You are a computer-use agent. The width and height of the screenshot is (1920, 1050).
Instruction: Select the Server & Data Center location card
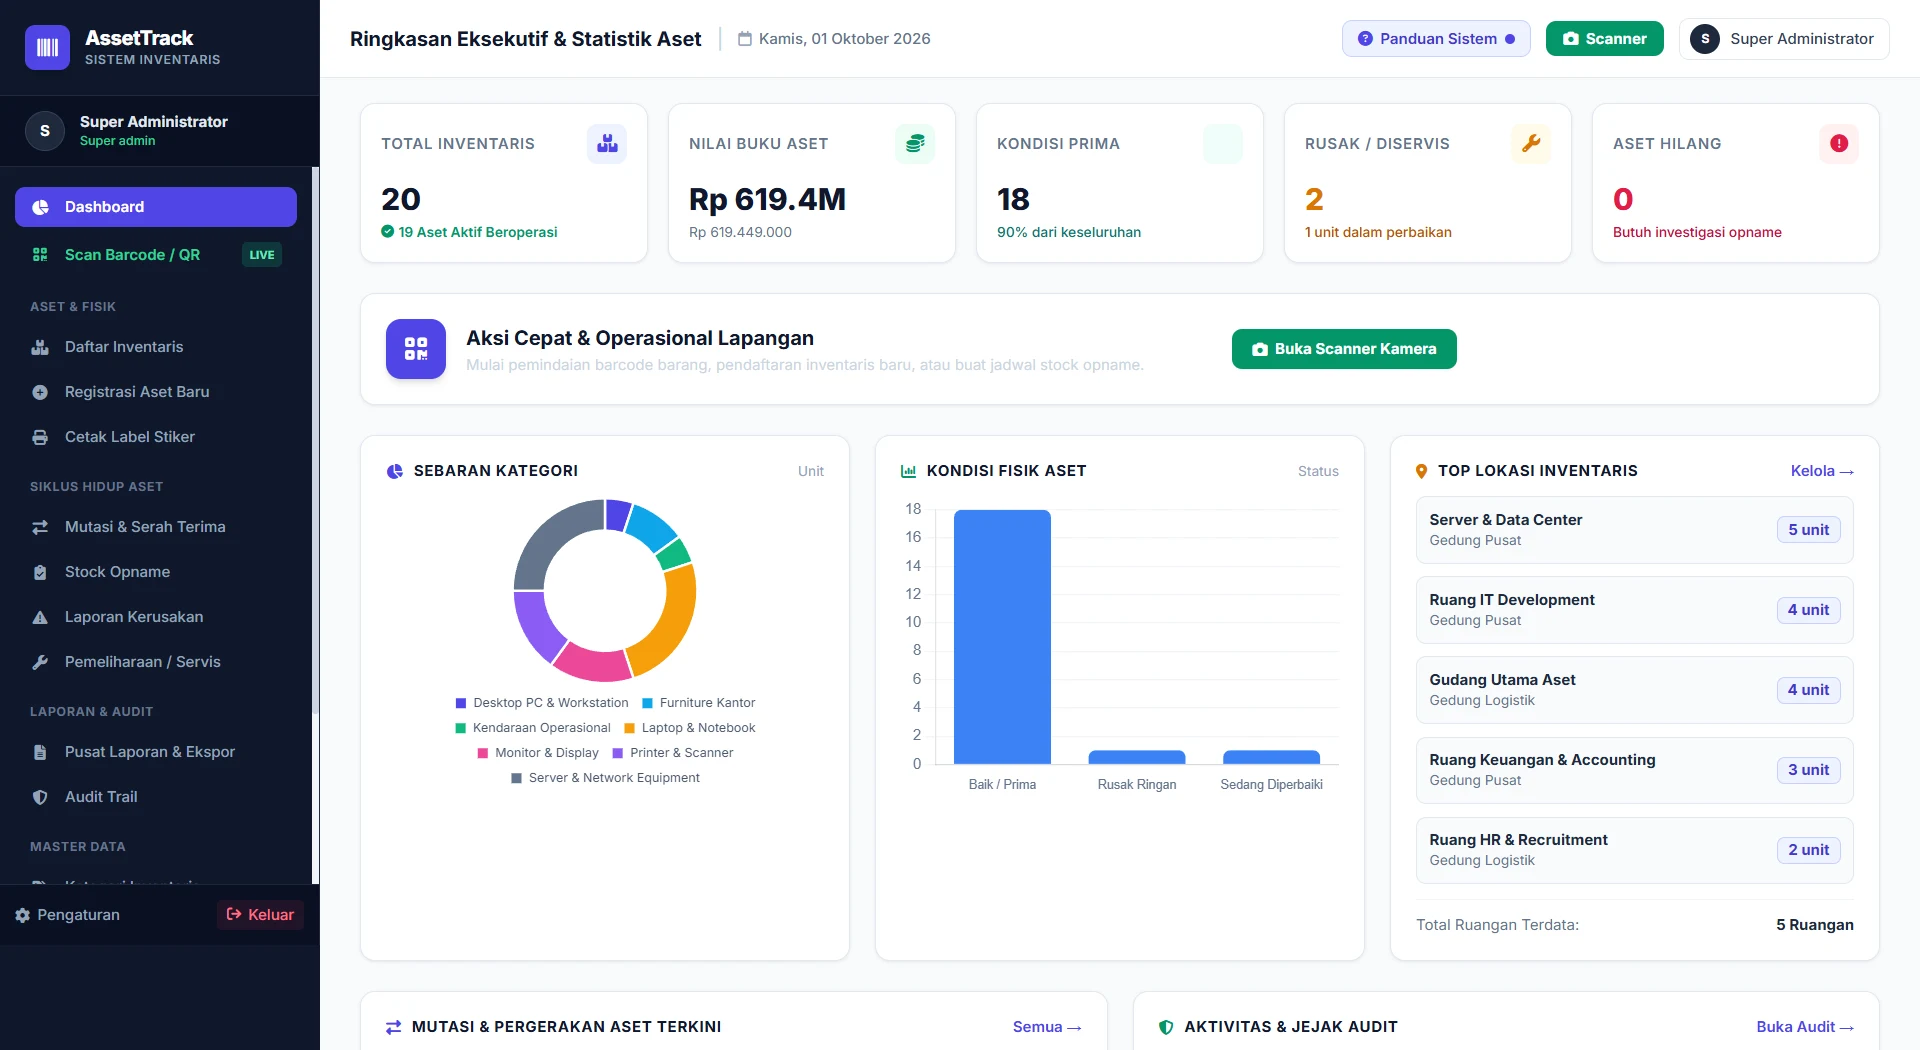[x=1634, y=530]
